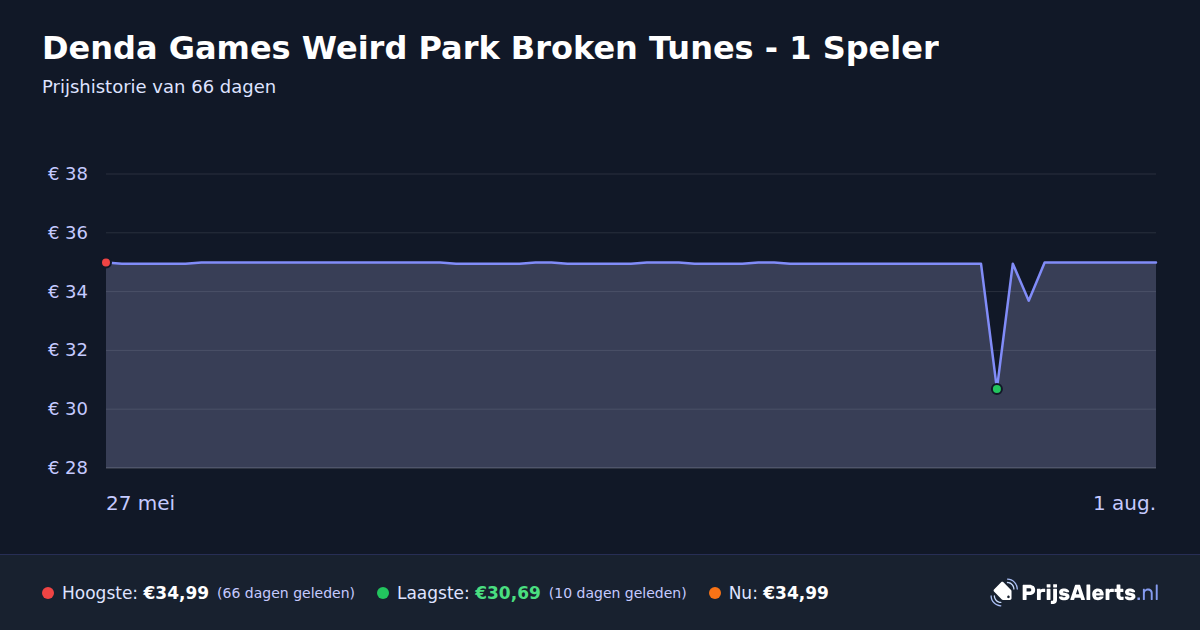Click the green Laagste legend dot
Image resolution: width=1200 pixels, height=630 pixels.
pos(383,593)
